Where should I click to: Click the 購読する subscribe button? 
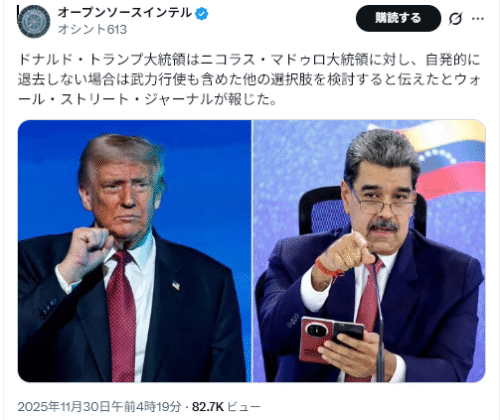click(398, 18)
